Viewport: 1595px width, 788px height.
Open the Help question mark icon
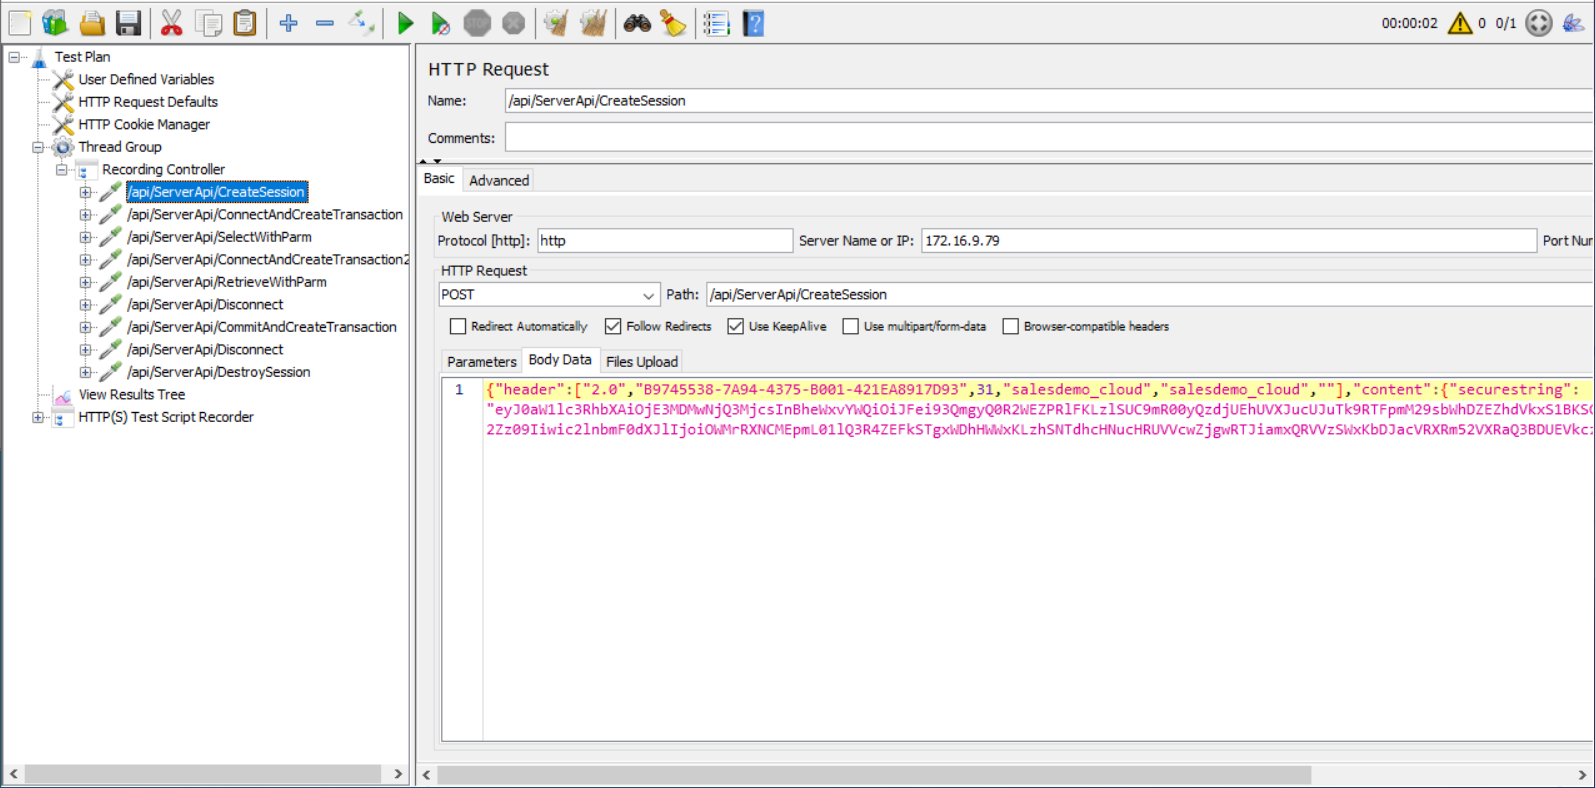click(x=753, y=23)
